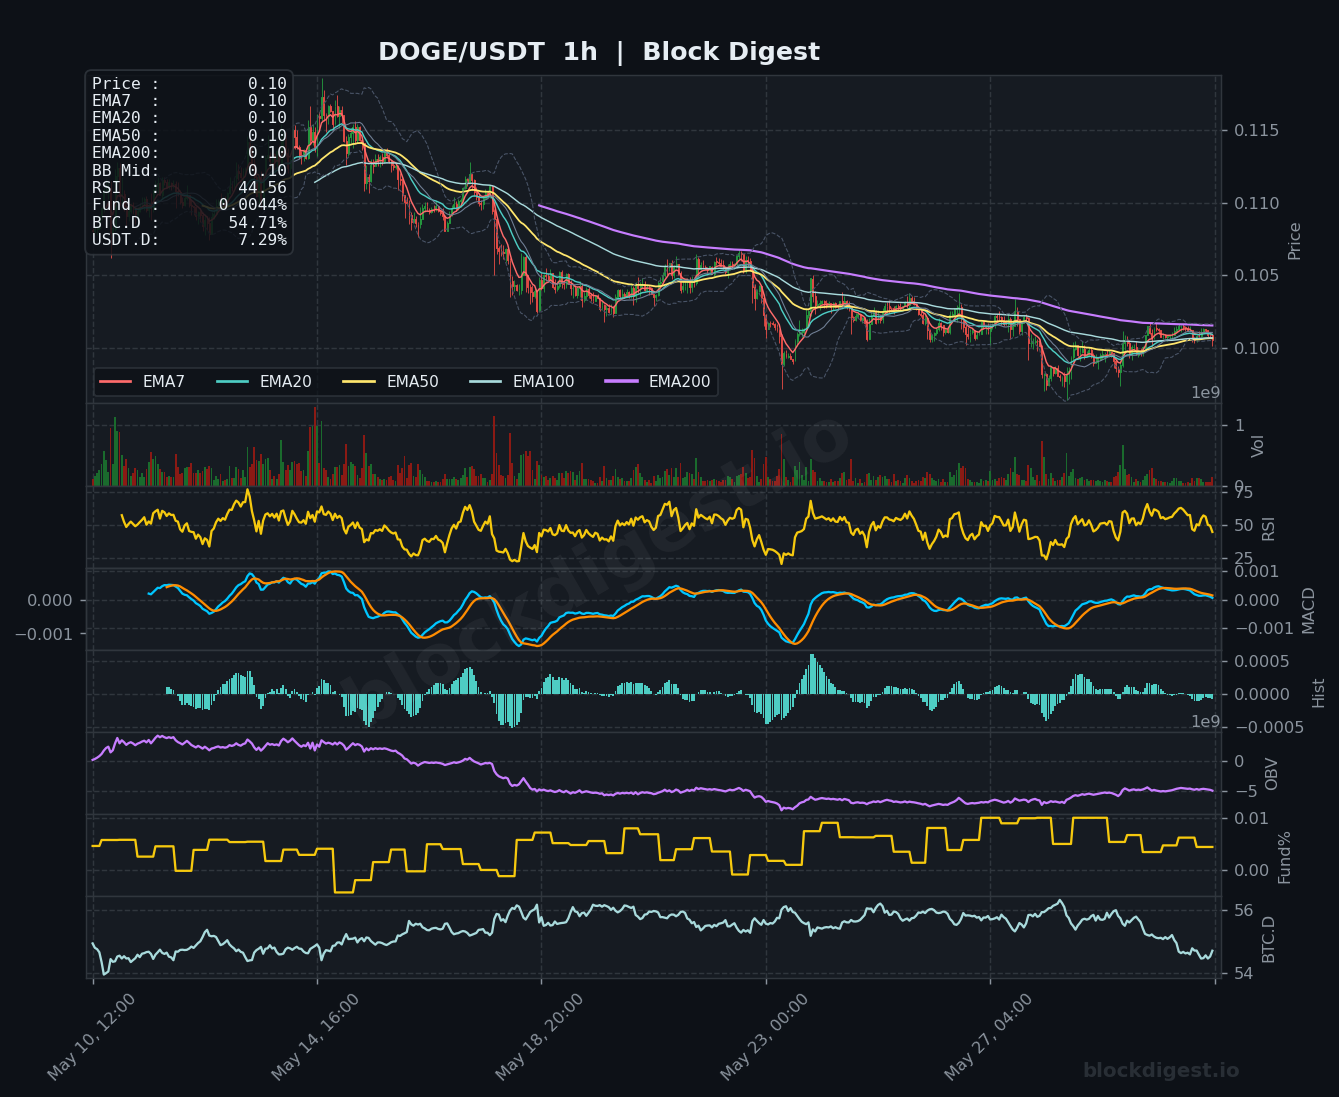Click the USDT.D 7.29% readout
This screenshot has height=1097, width=1339.
click(x=189, y=240)
